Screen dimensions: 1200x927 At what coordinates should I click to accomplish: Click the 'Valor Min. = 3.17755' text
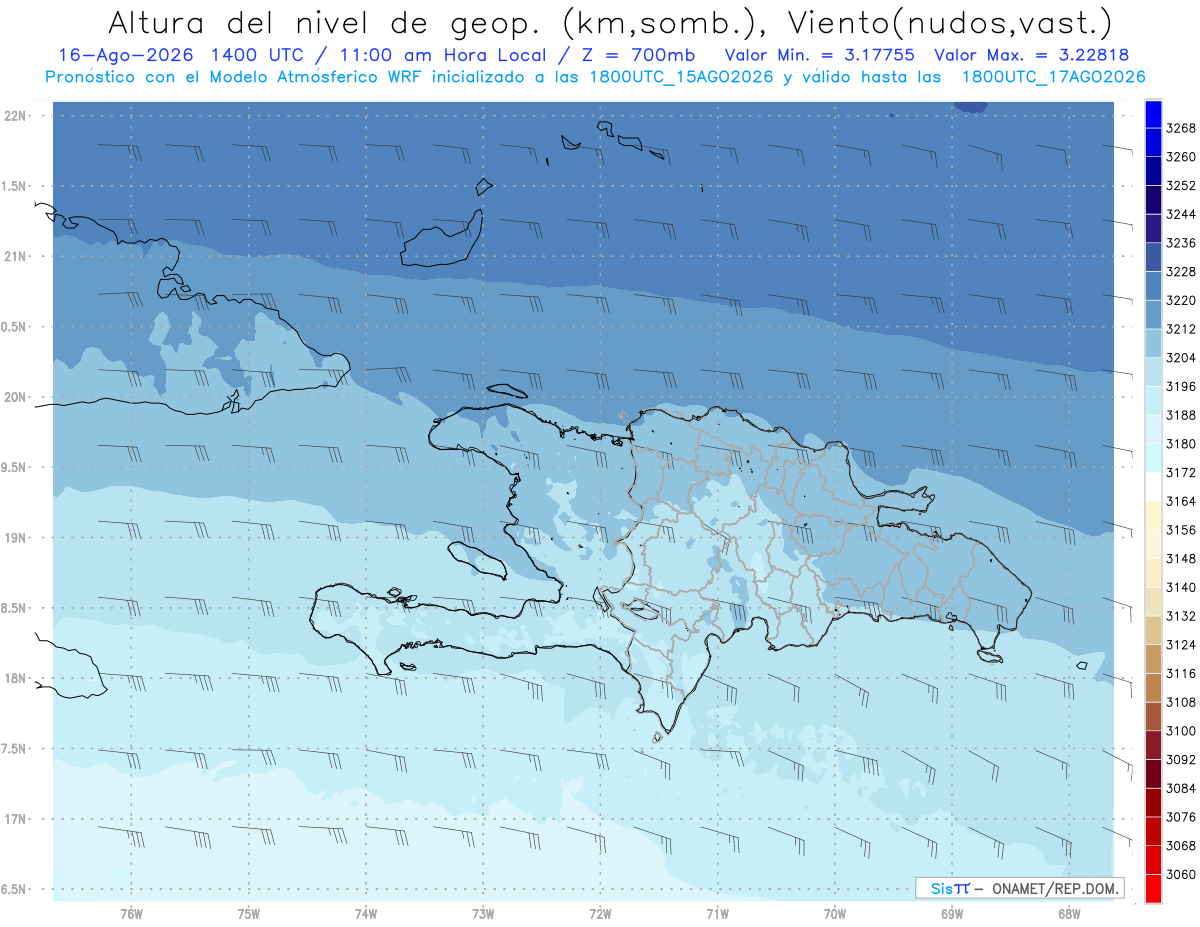click(x=820, y=55)
